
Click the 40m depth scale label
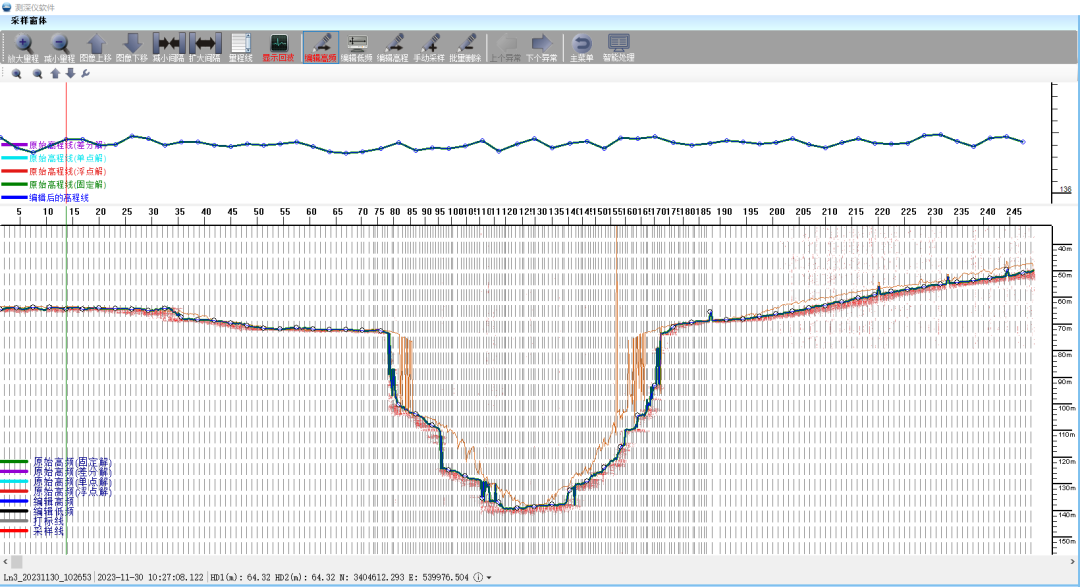(1066, 249)
